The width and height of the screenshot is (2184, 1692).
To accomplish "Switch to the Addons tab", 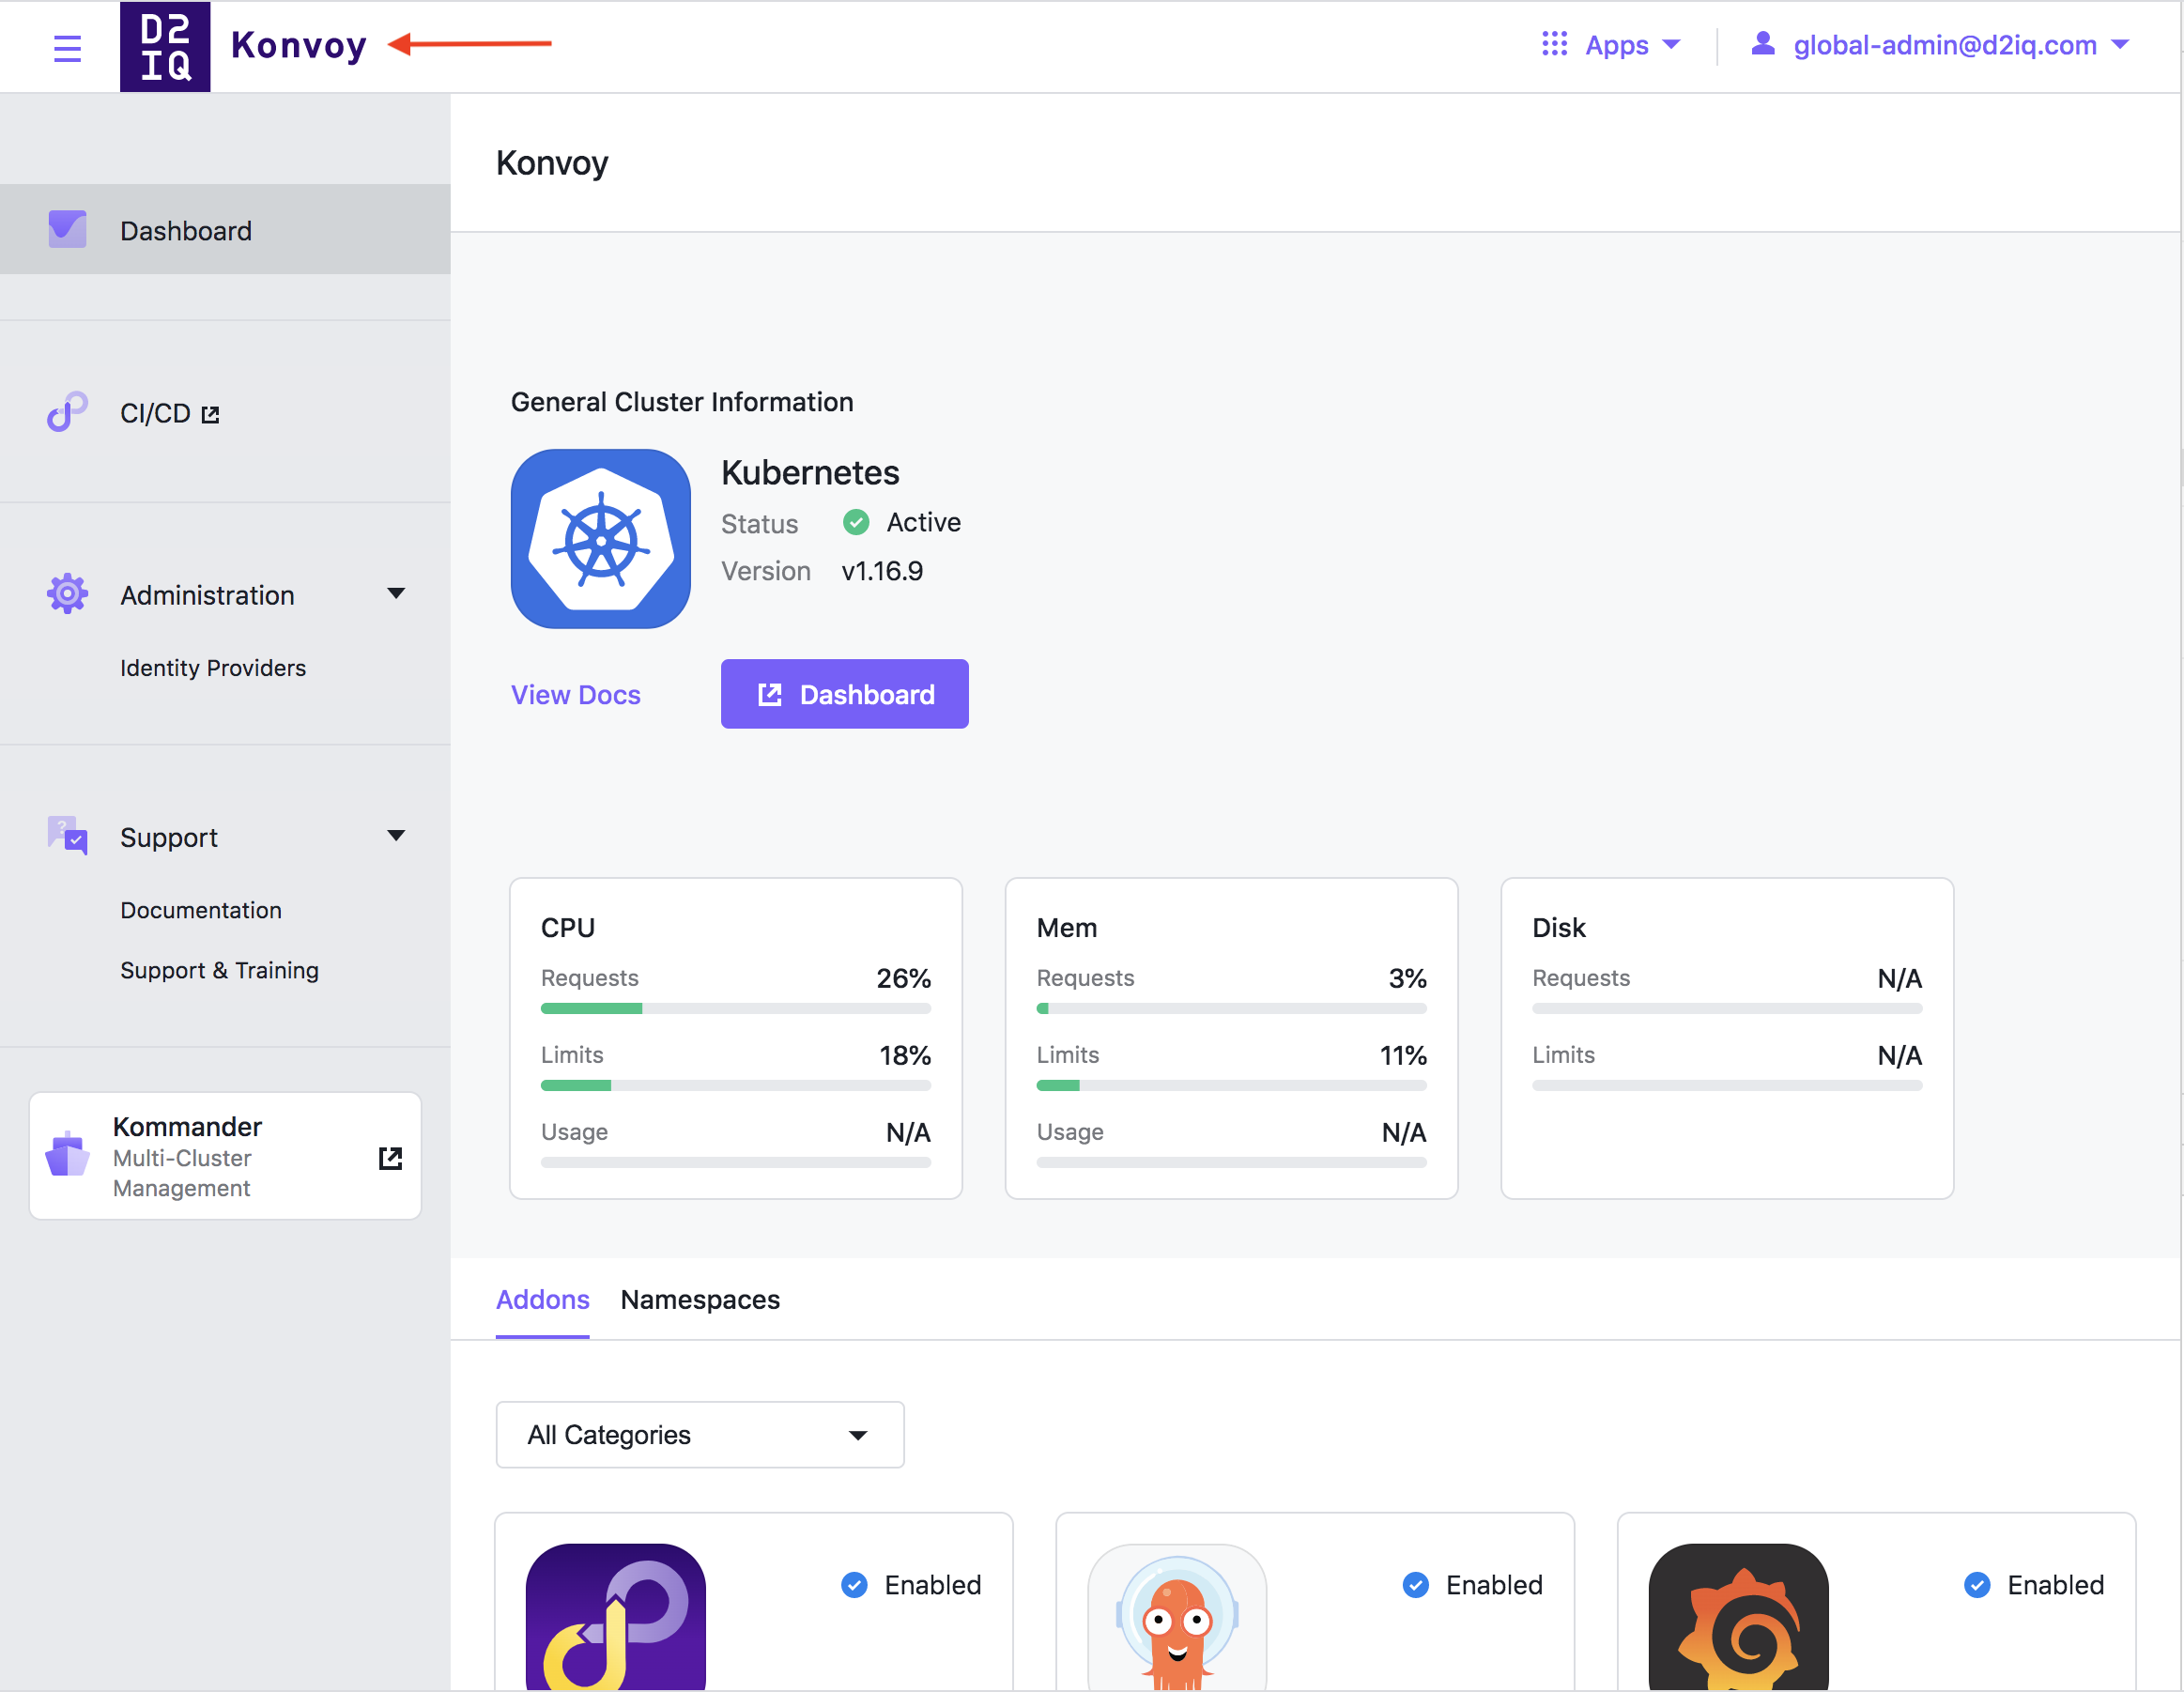I will [x=543, y=1299].
